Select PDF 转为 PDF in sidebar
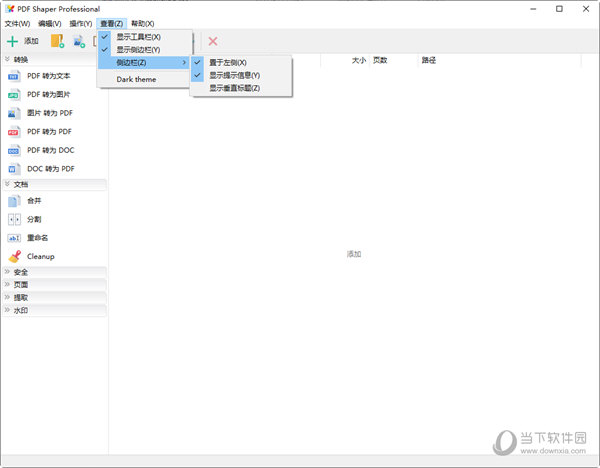Viewport: 600px width, 468px height. (49, 132)
